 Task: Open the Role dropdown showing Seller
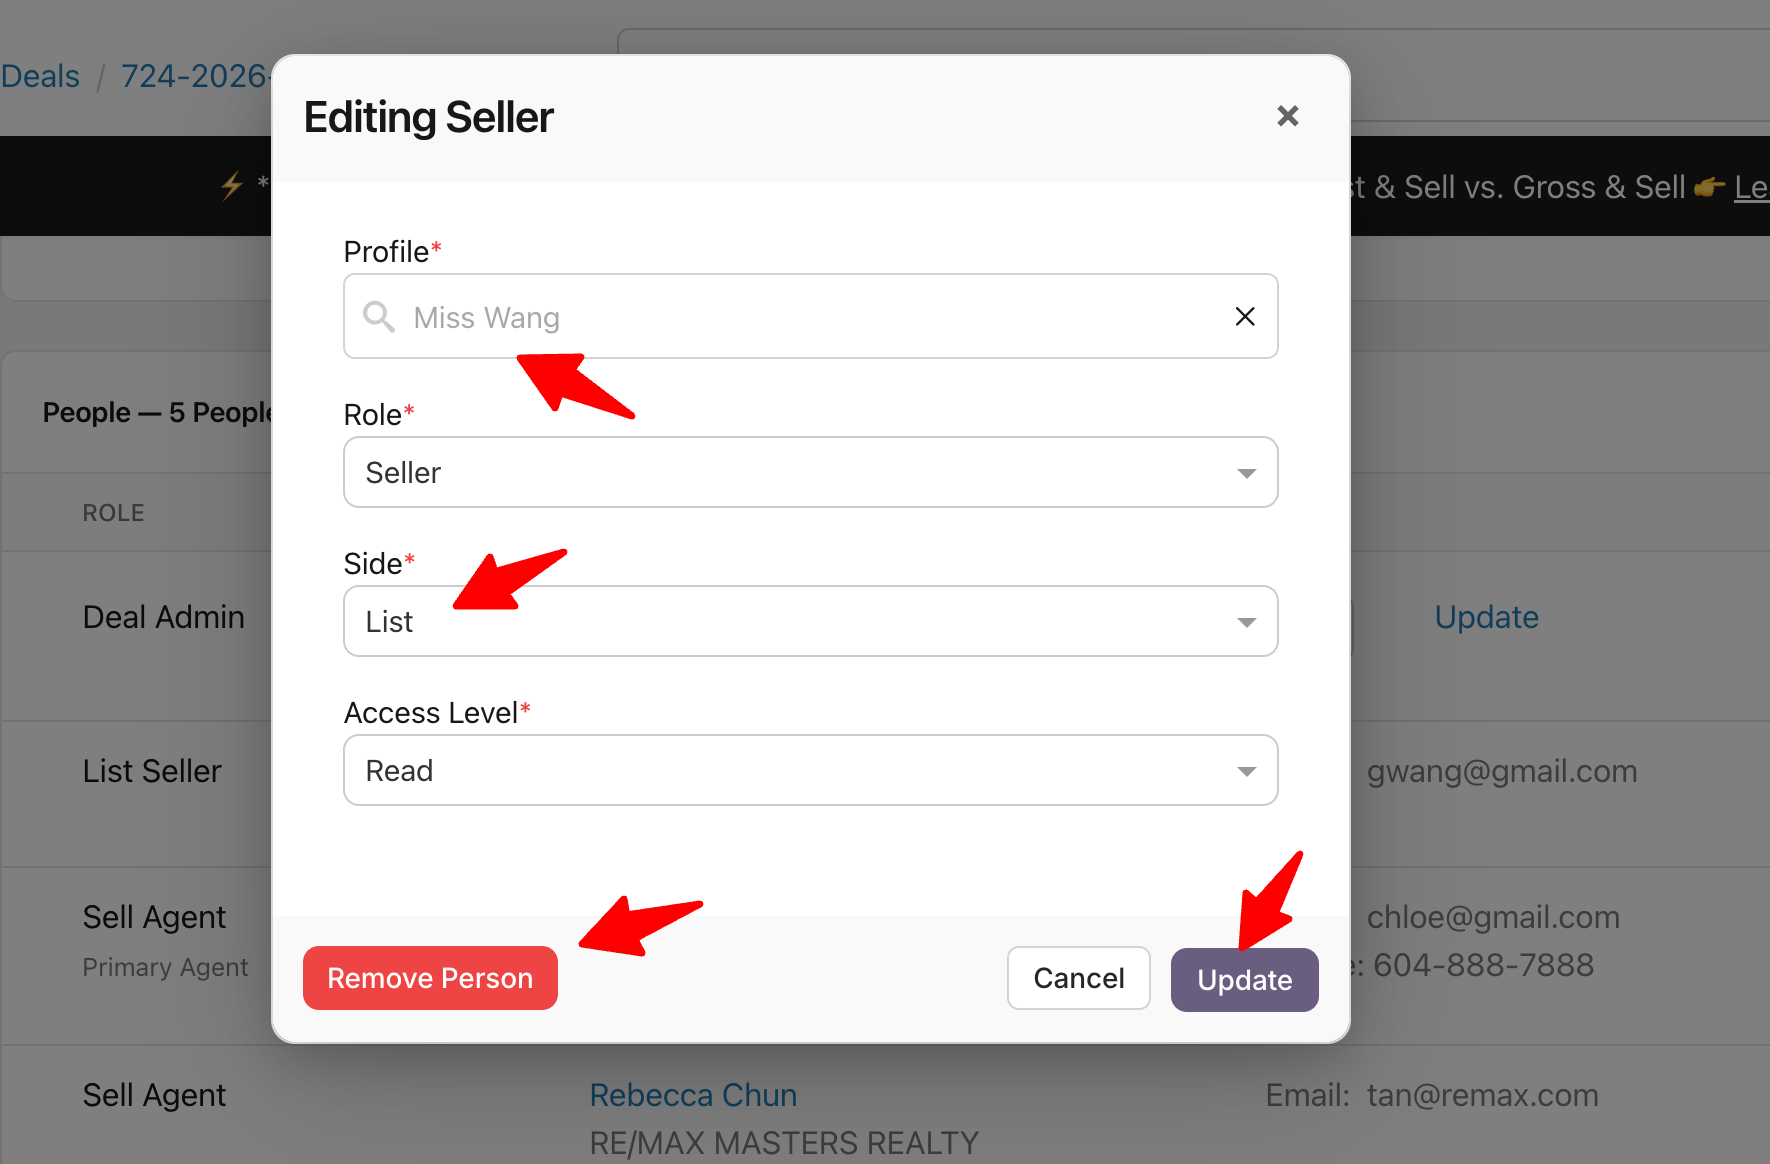pyautogui.click(x=810, y=472)
